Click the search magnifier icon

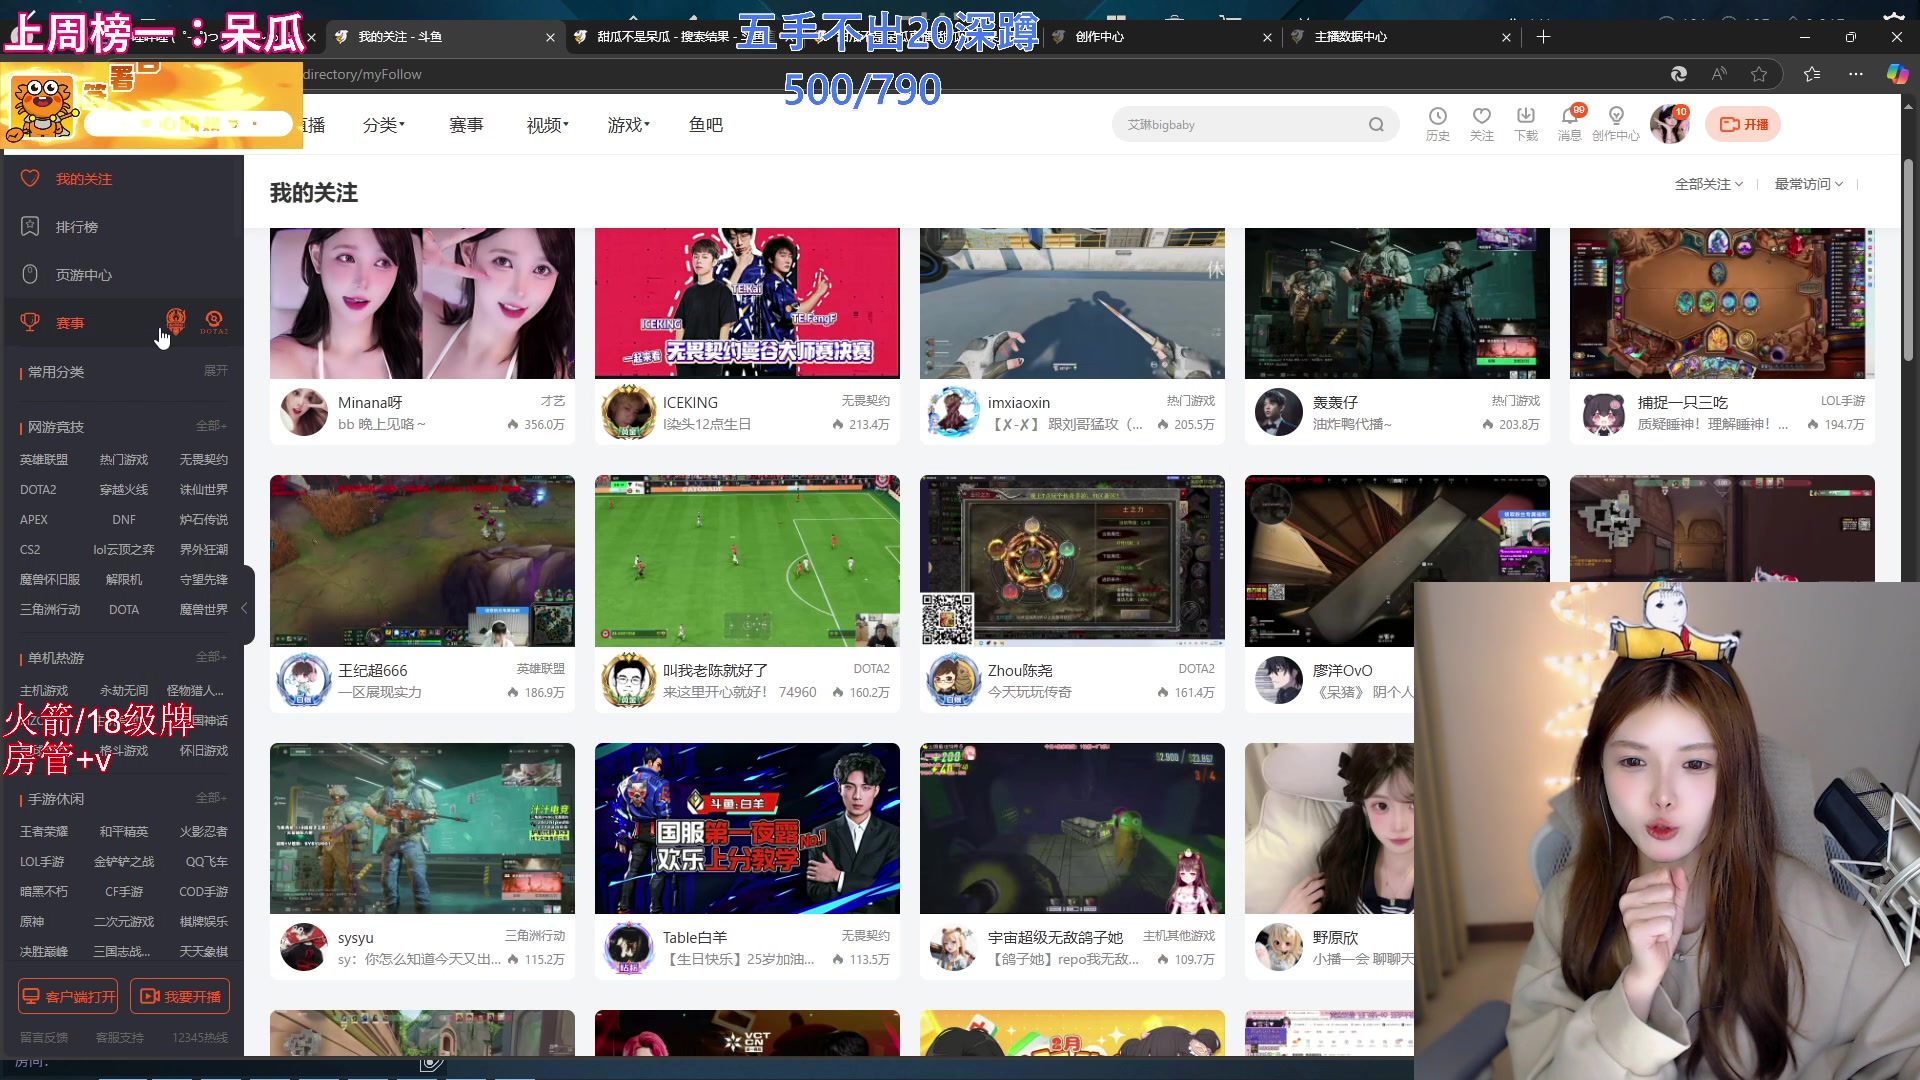pos(1376,125)
